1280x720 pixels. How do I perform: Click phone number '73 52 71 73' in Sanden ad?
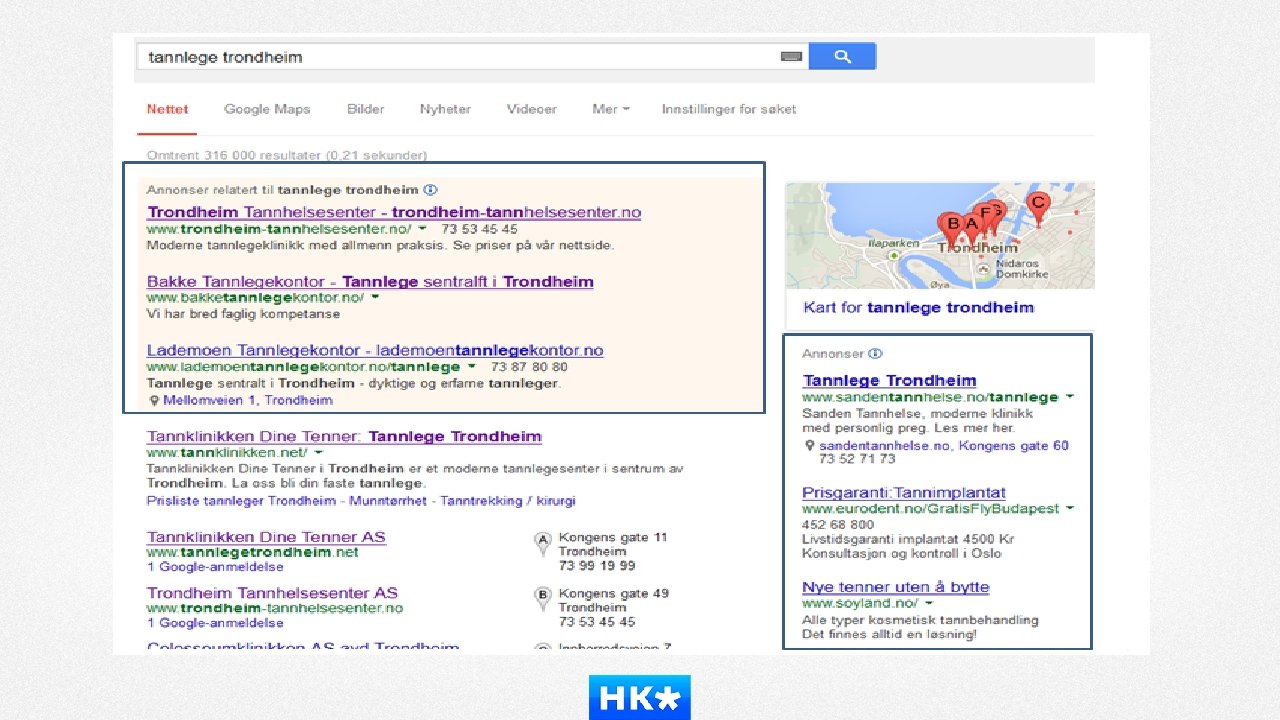point(857,459)
